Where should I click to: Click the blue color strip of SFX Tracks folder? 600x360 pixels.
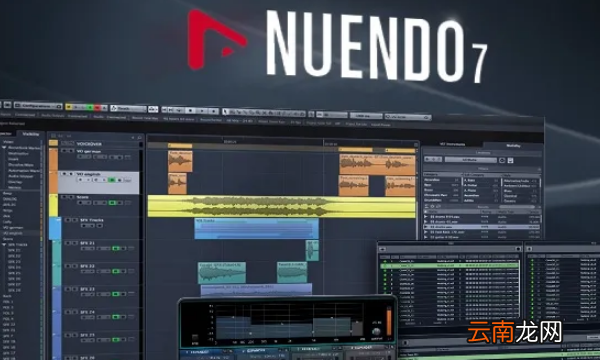click(55, 228)
